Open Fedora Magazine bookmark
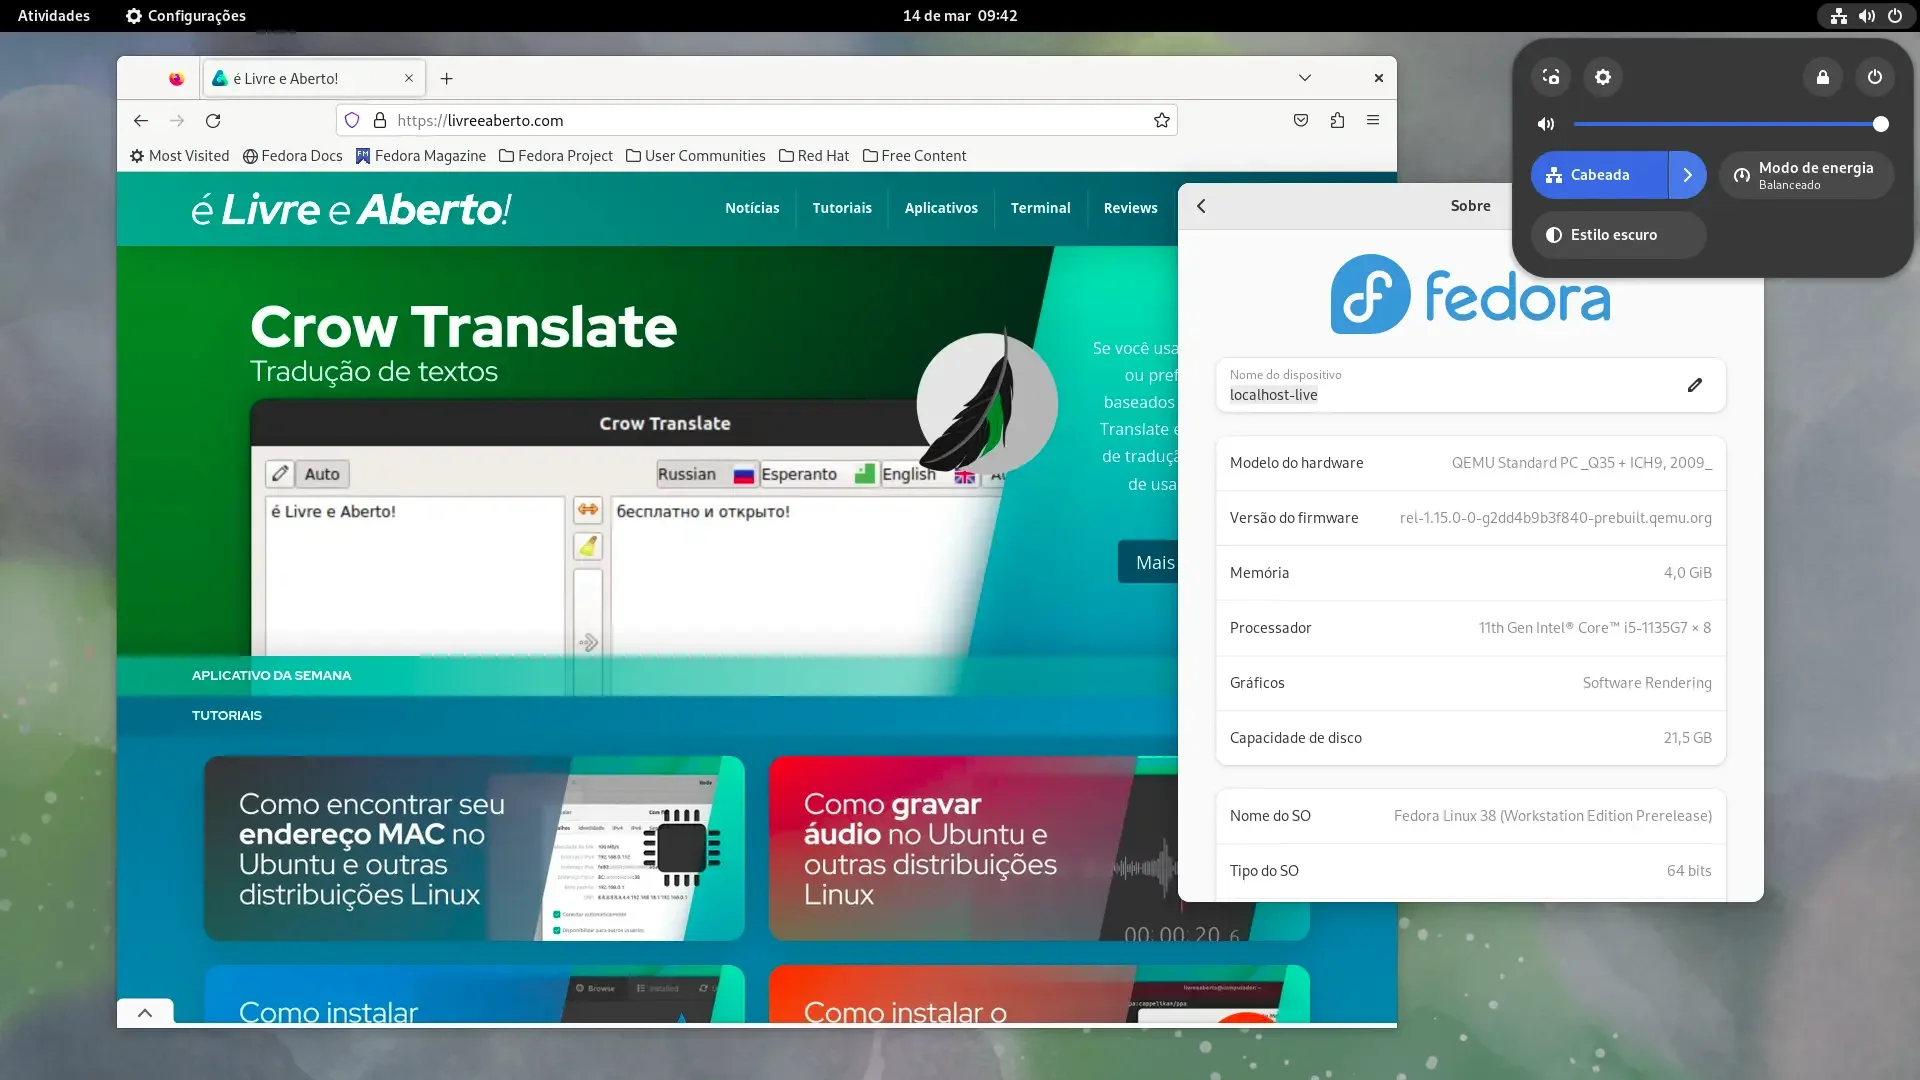Image resolution: width=1920 pixels, height=1080 pixels. (421, 156)
